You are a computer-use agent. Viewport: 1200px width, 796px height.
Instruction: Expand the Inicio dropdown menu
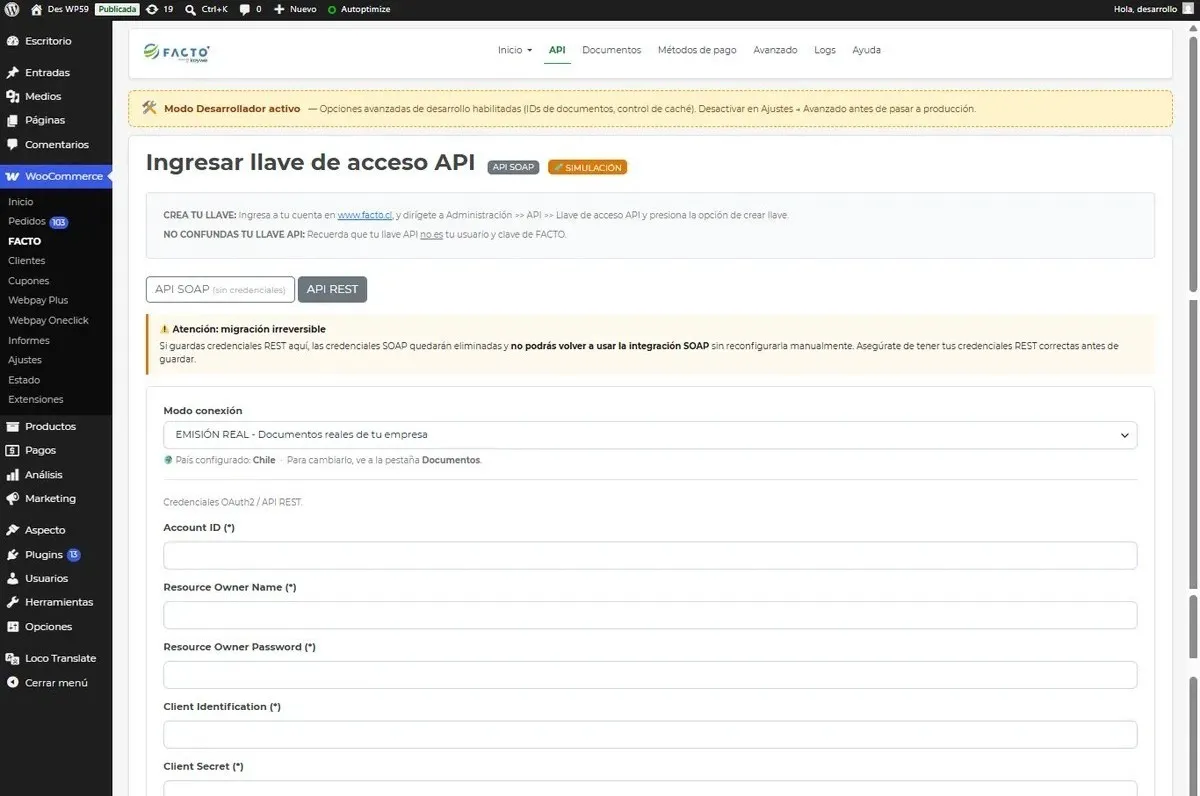click(x=515, y=50)
